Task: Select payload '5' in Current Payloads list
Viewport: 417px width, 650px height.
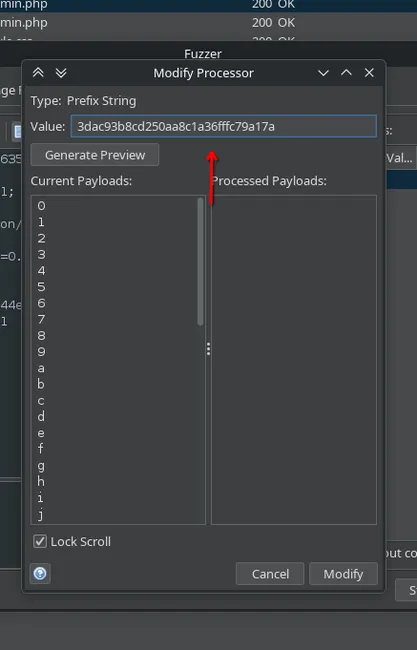Action: (41, 287)
